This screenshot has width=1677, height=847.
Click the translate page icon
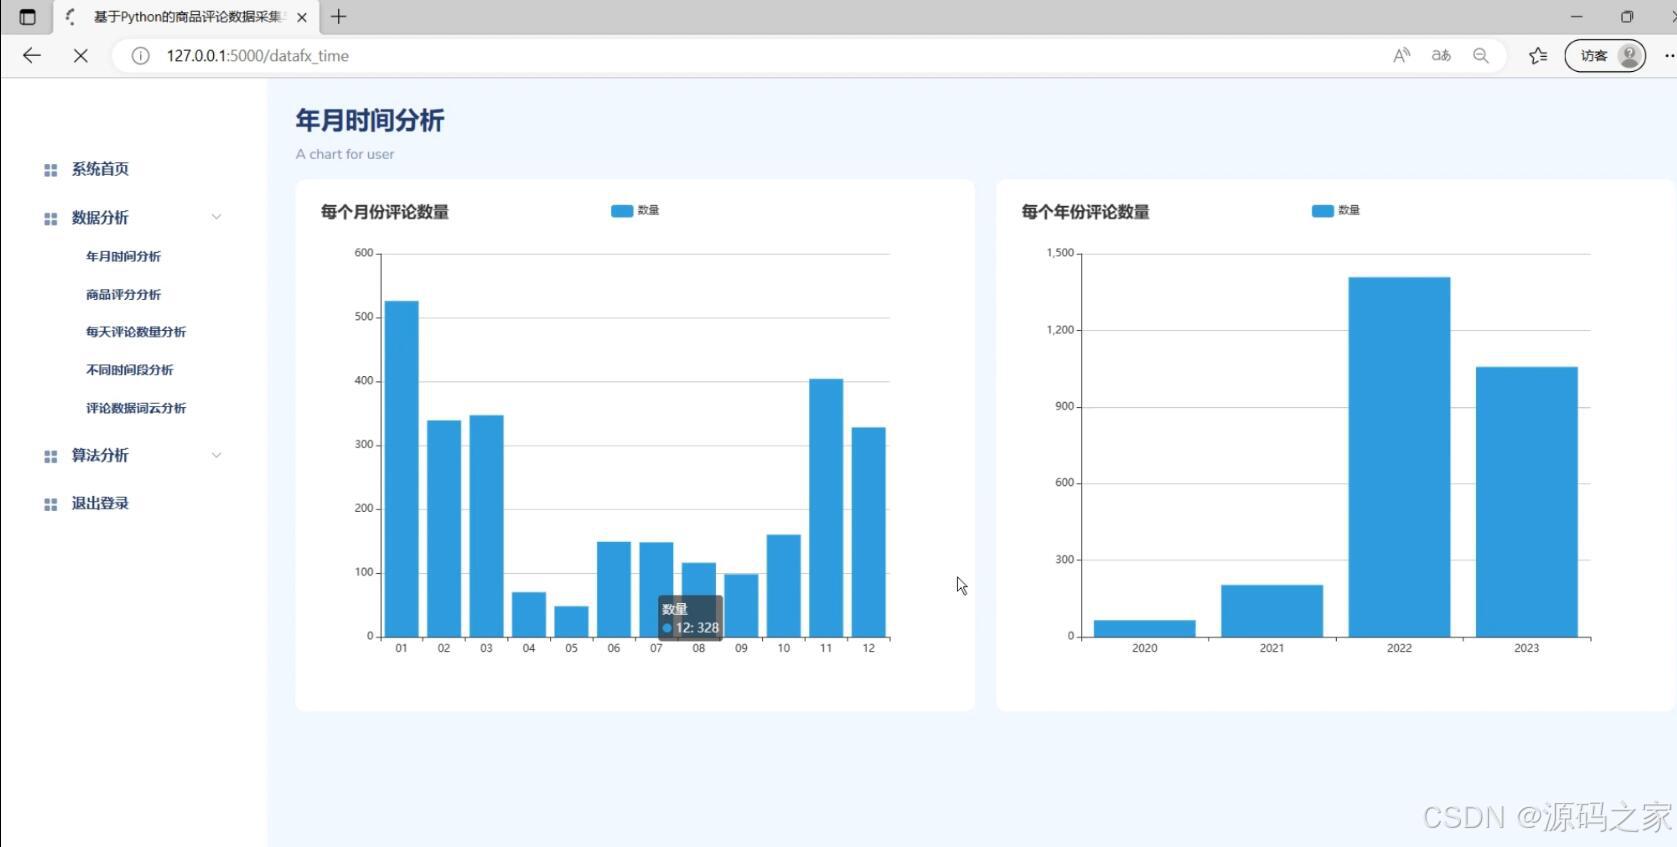pyautogui.click(x=1441, y=56)
